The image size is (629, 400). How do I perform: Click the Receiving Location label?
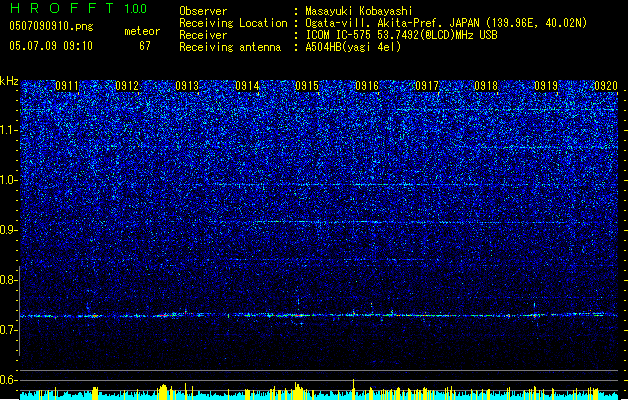pyautogui.click(x=233, y=23)
